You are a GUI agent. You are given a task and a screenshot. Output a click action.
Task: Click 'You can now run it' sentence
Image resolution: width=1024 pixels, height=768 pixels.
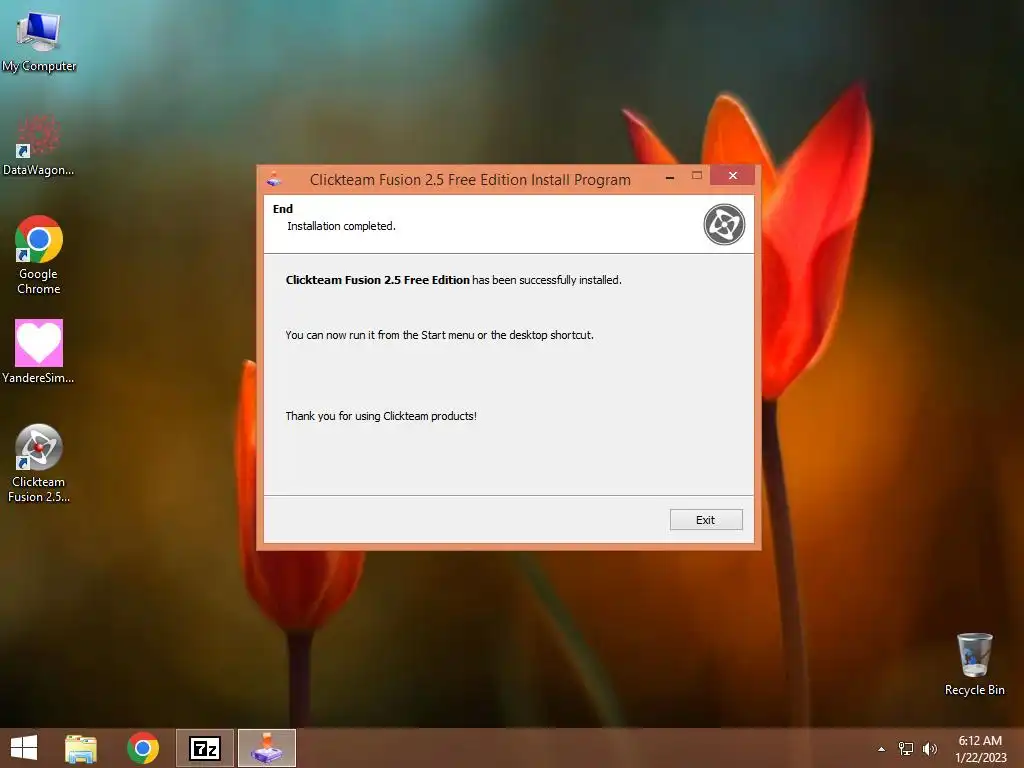point(440,335)
